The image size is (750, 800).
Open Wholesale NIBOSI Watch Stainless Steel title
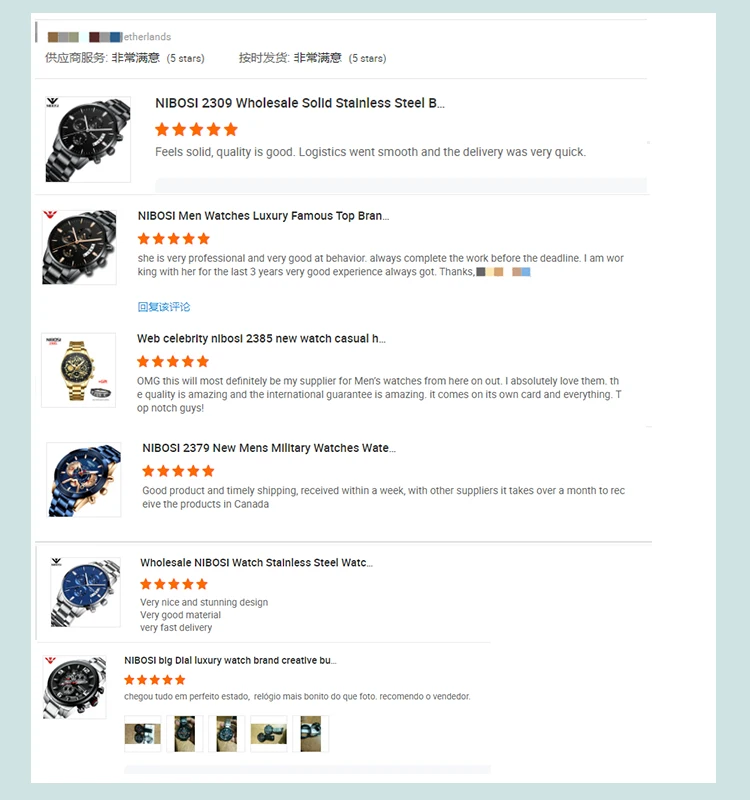[x=257, y=563]
